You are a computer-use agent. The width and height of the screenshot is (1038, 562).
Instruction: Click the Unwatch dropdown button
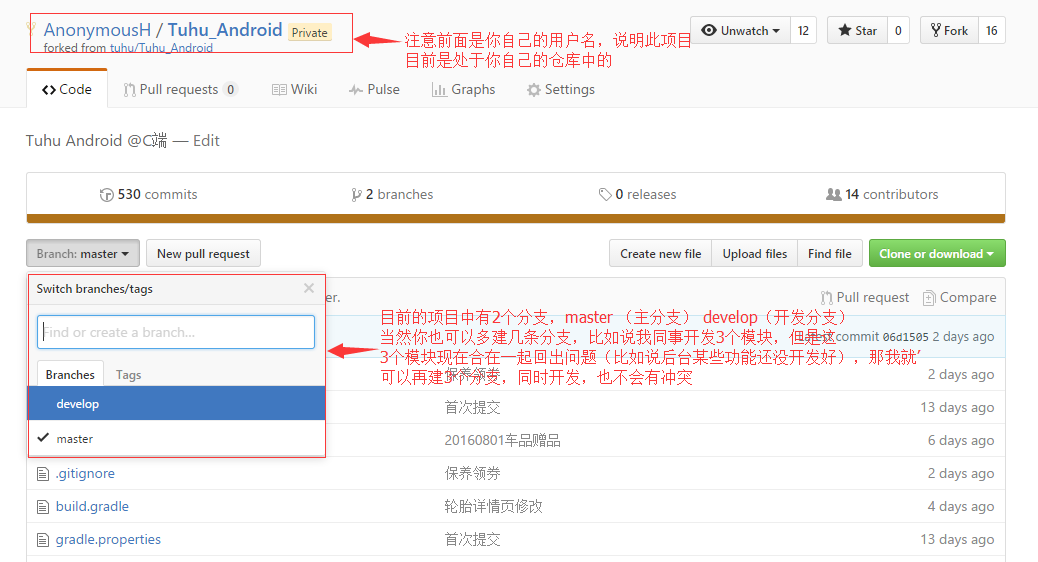(741, 30)
